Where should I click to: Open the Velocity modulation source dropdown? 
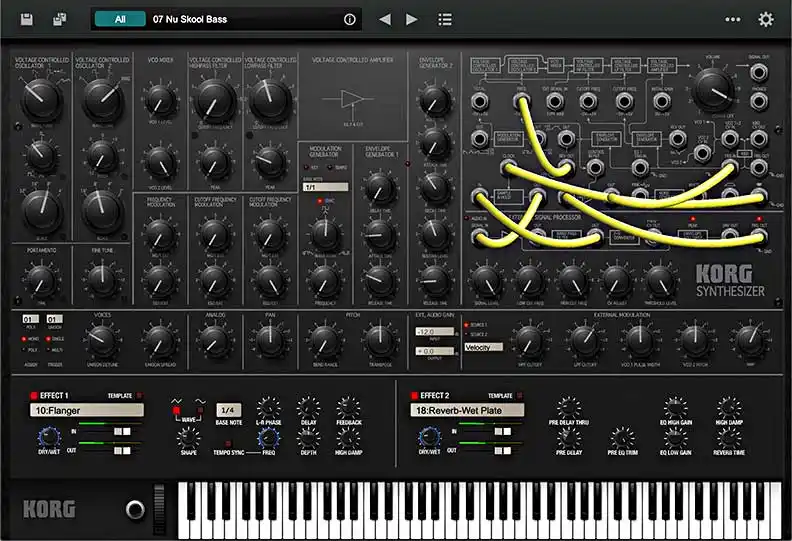pyautogui.click(x=483, y=347)
